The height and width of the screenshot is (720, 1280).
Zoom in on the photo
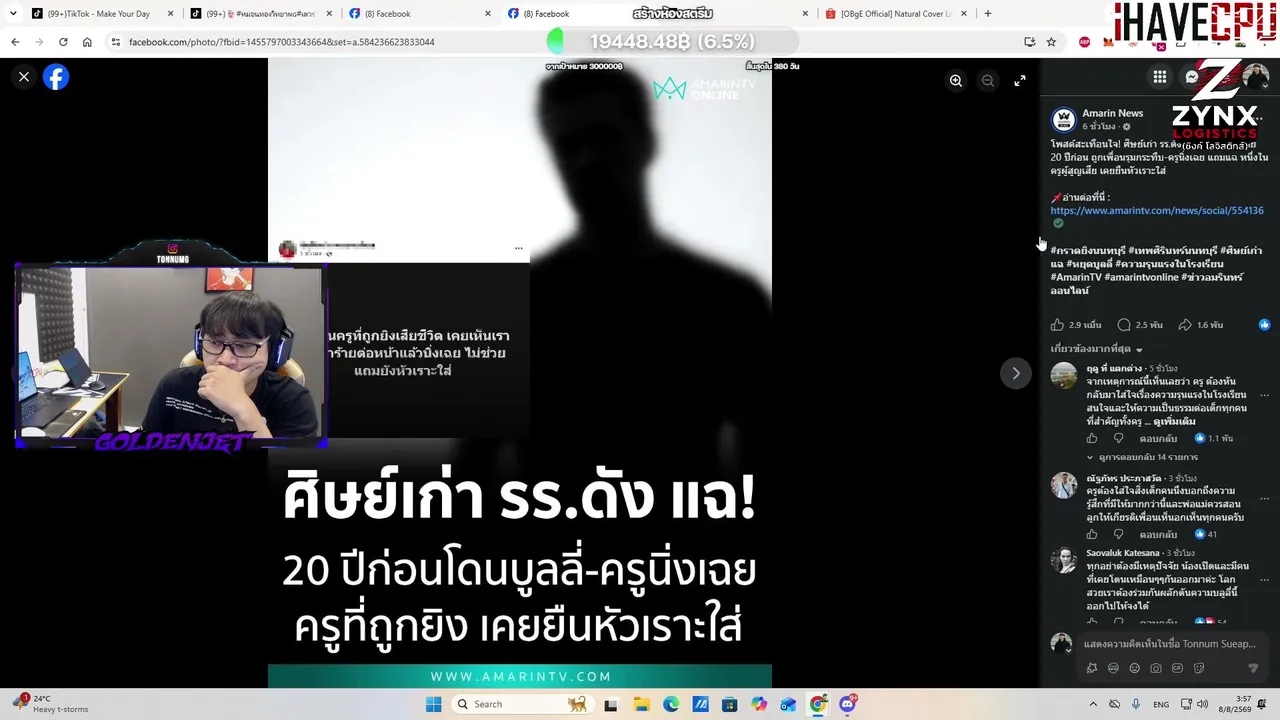(956, 81)
